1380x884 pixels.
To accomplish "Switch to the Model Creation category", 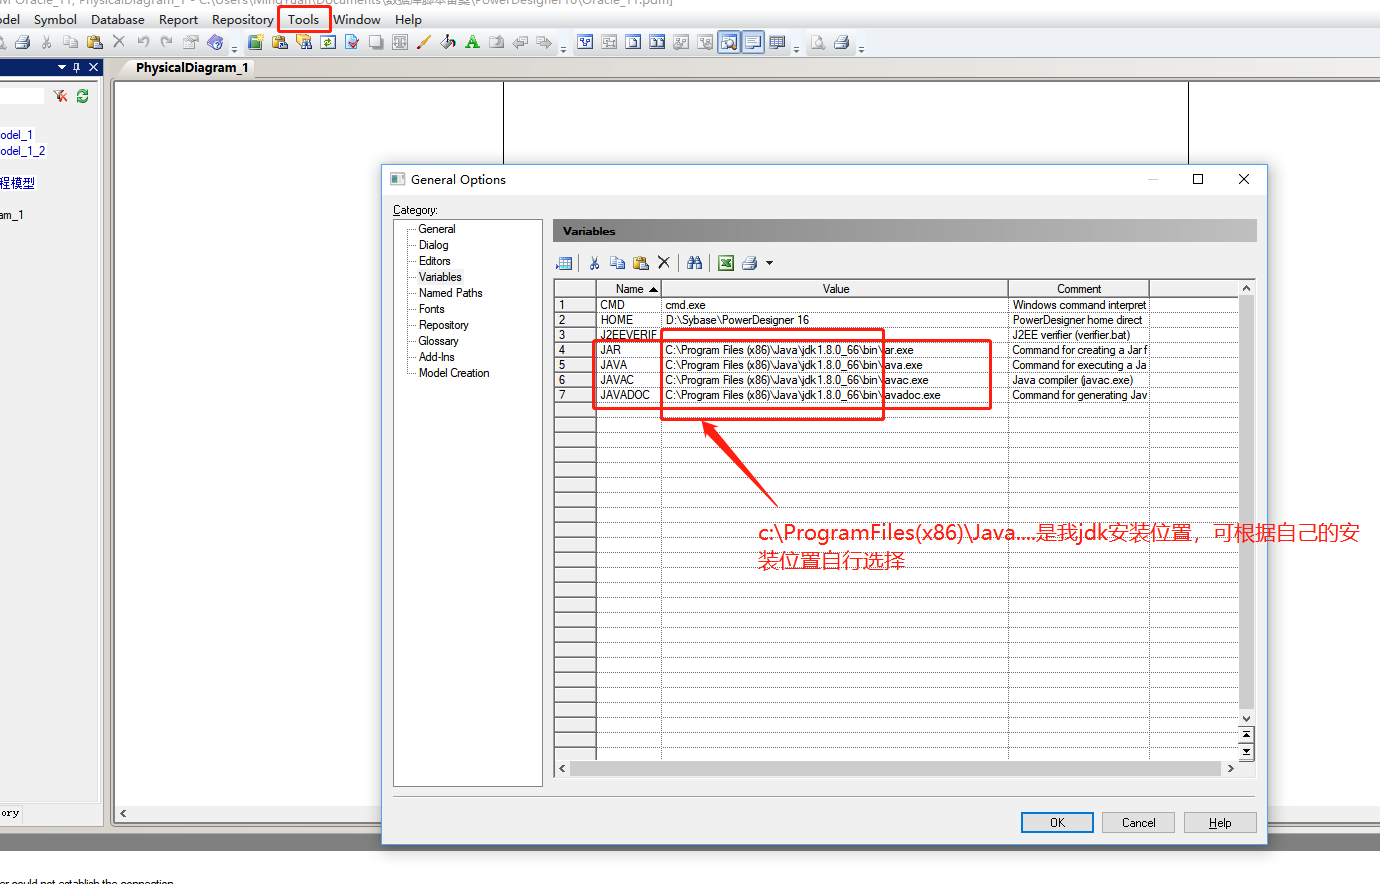I will [x=453, y=372].
